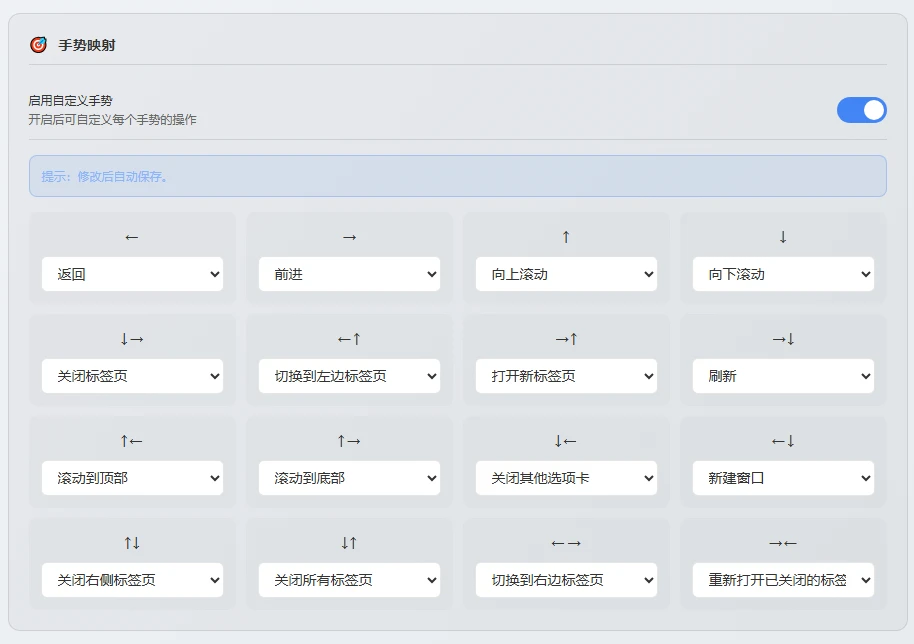Expand the 关闭右侧标签页 selector
Screen dimensions: 914x644
[x=131, y=580]
